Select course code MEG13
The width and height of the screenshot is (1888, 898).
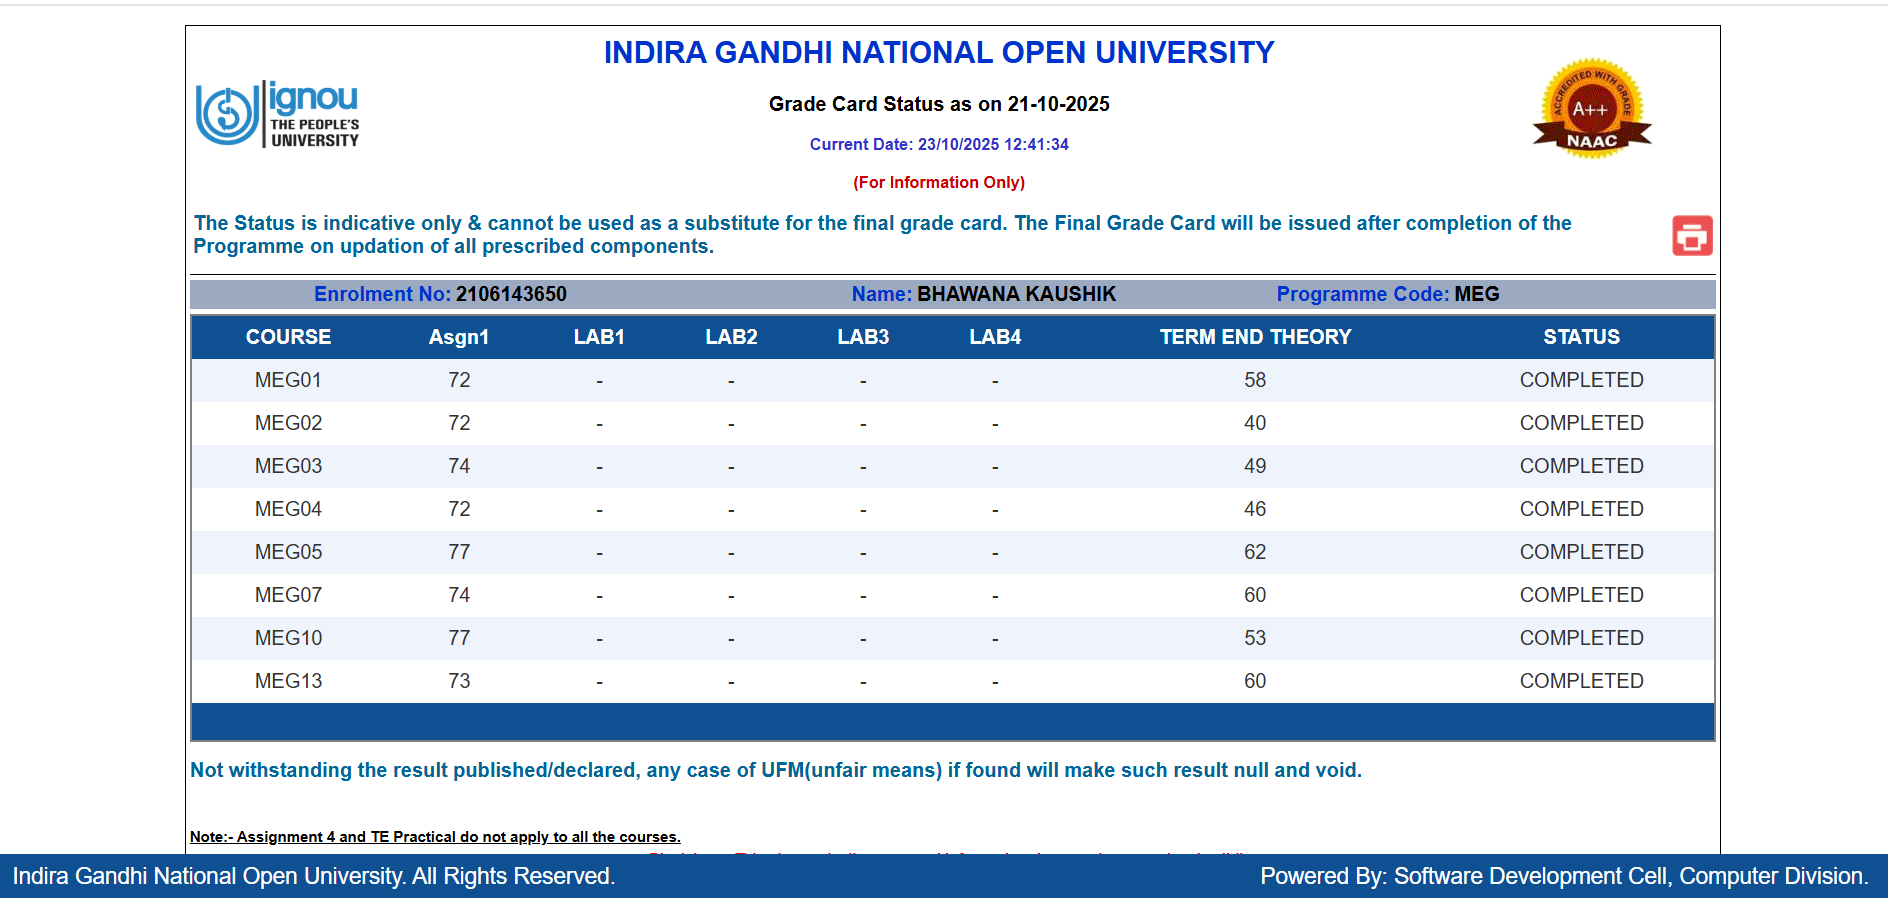click(x=288, y=681)
